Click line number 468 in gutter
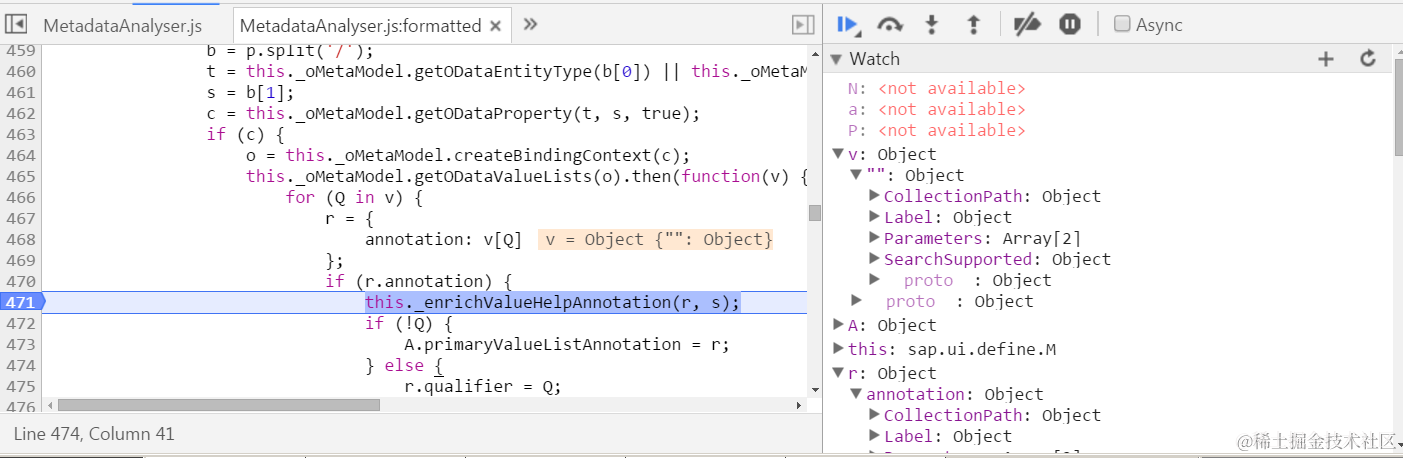 pyautogui.click(x=21, y=239)
